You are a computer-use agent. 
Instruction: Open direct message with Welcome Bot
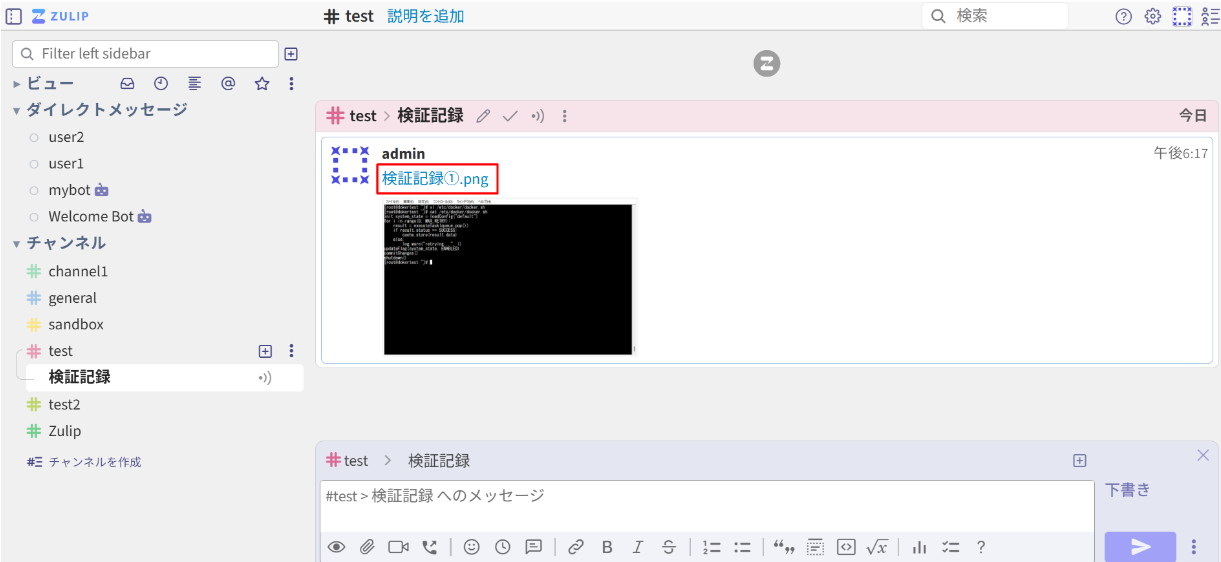pyautogui.click(x=91, y=216)
